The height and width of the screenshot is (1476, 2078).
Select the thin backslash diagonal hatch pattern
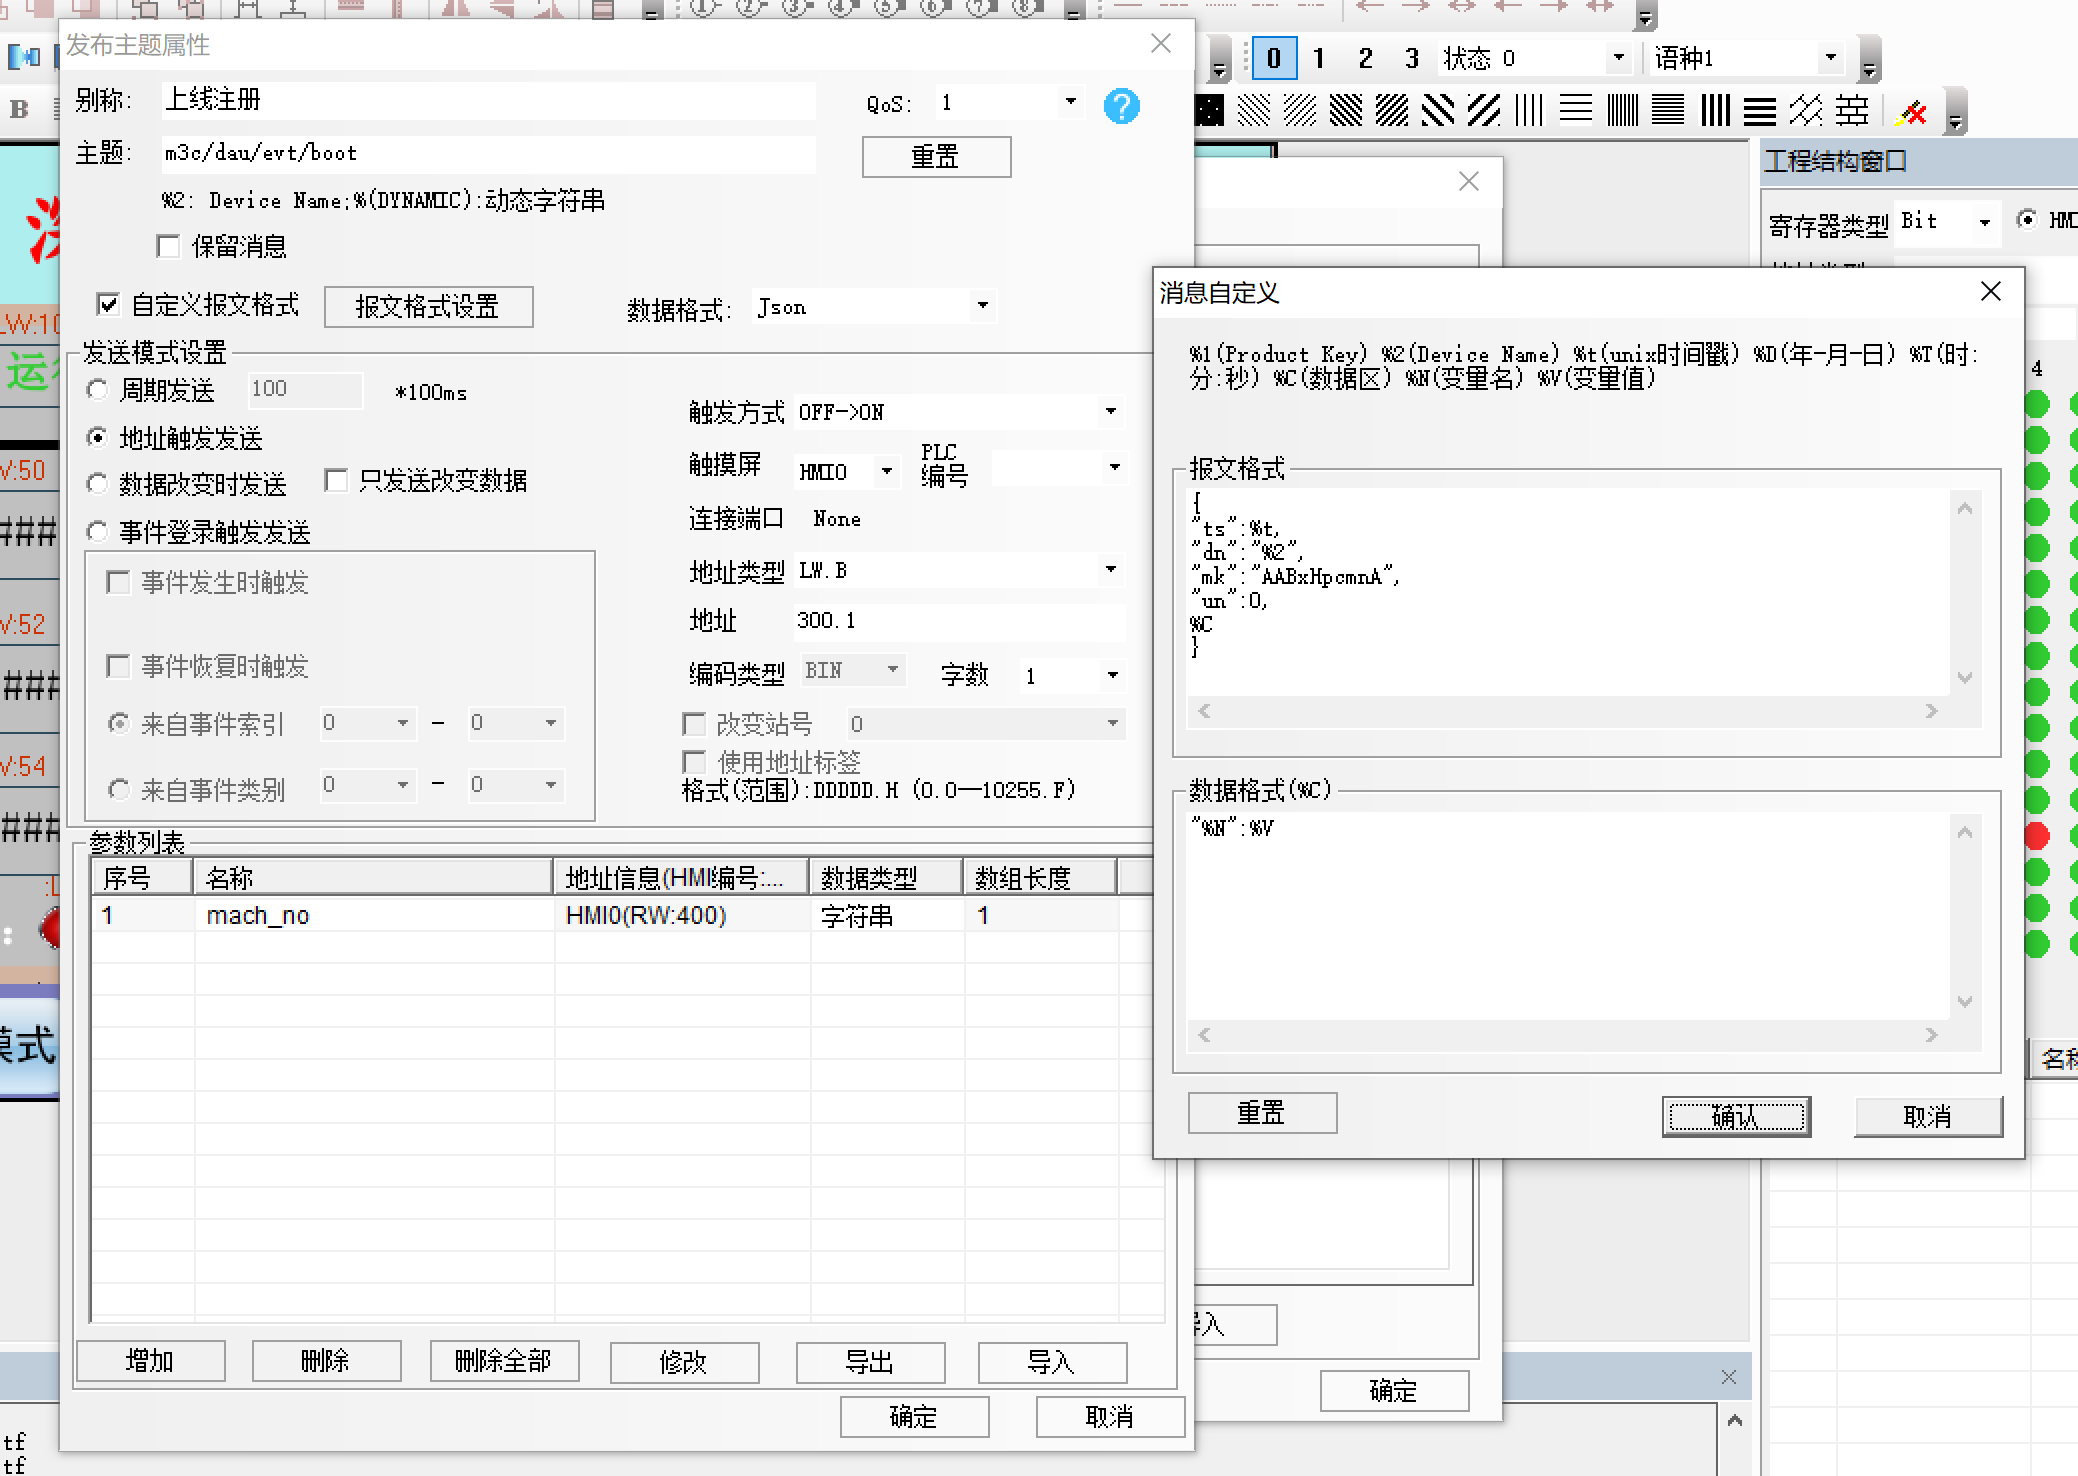click(x=1254, y=110)
